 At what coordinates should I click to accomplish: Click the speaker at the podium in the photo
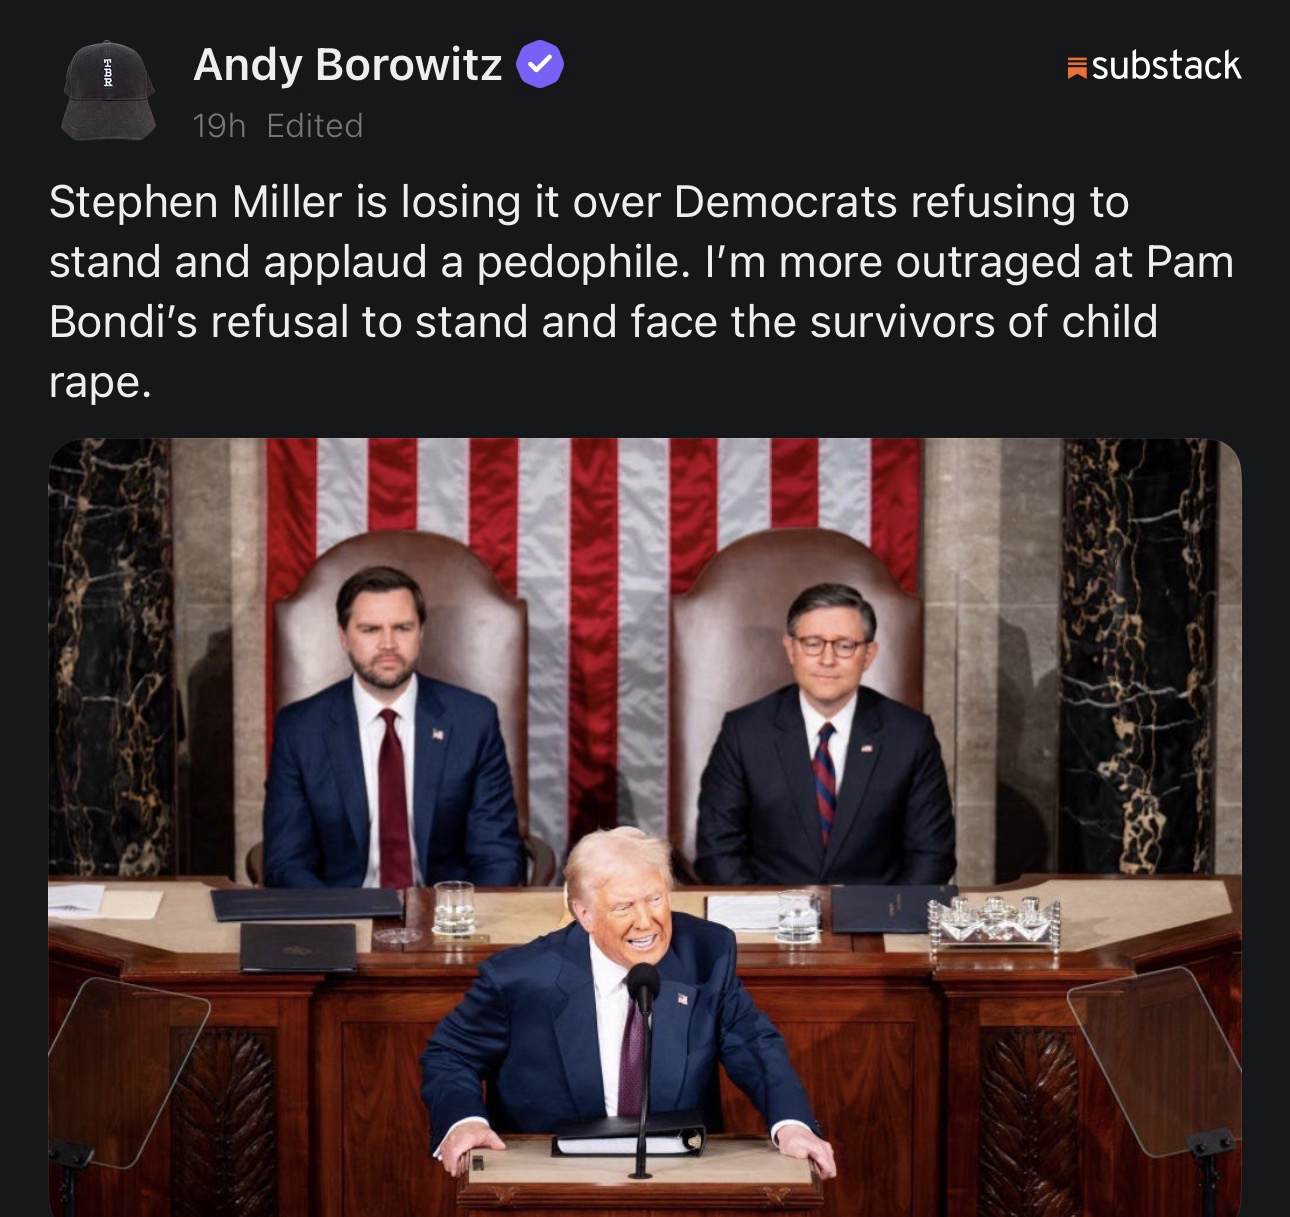coord(627,1000)
